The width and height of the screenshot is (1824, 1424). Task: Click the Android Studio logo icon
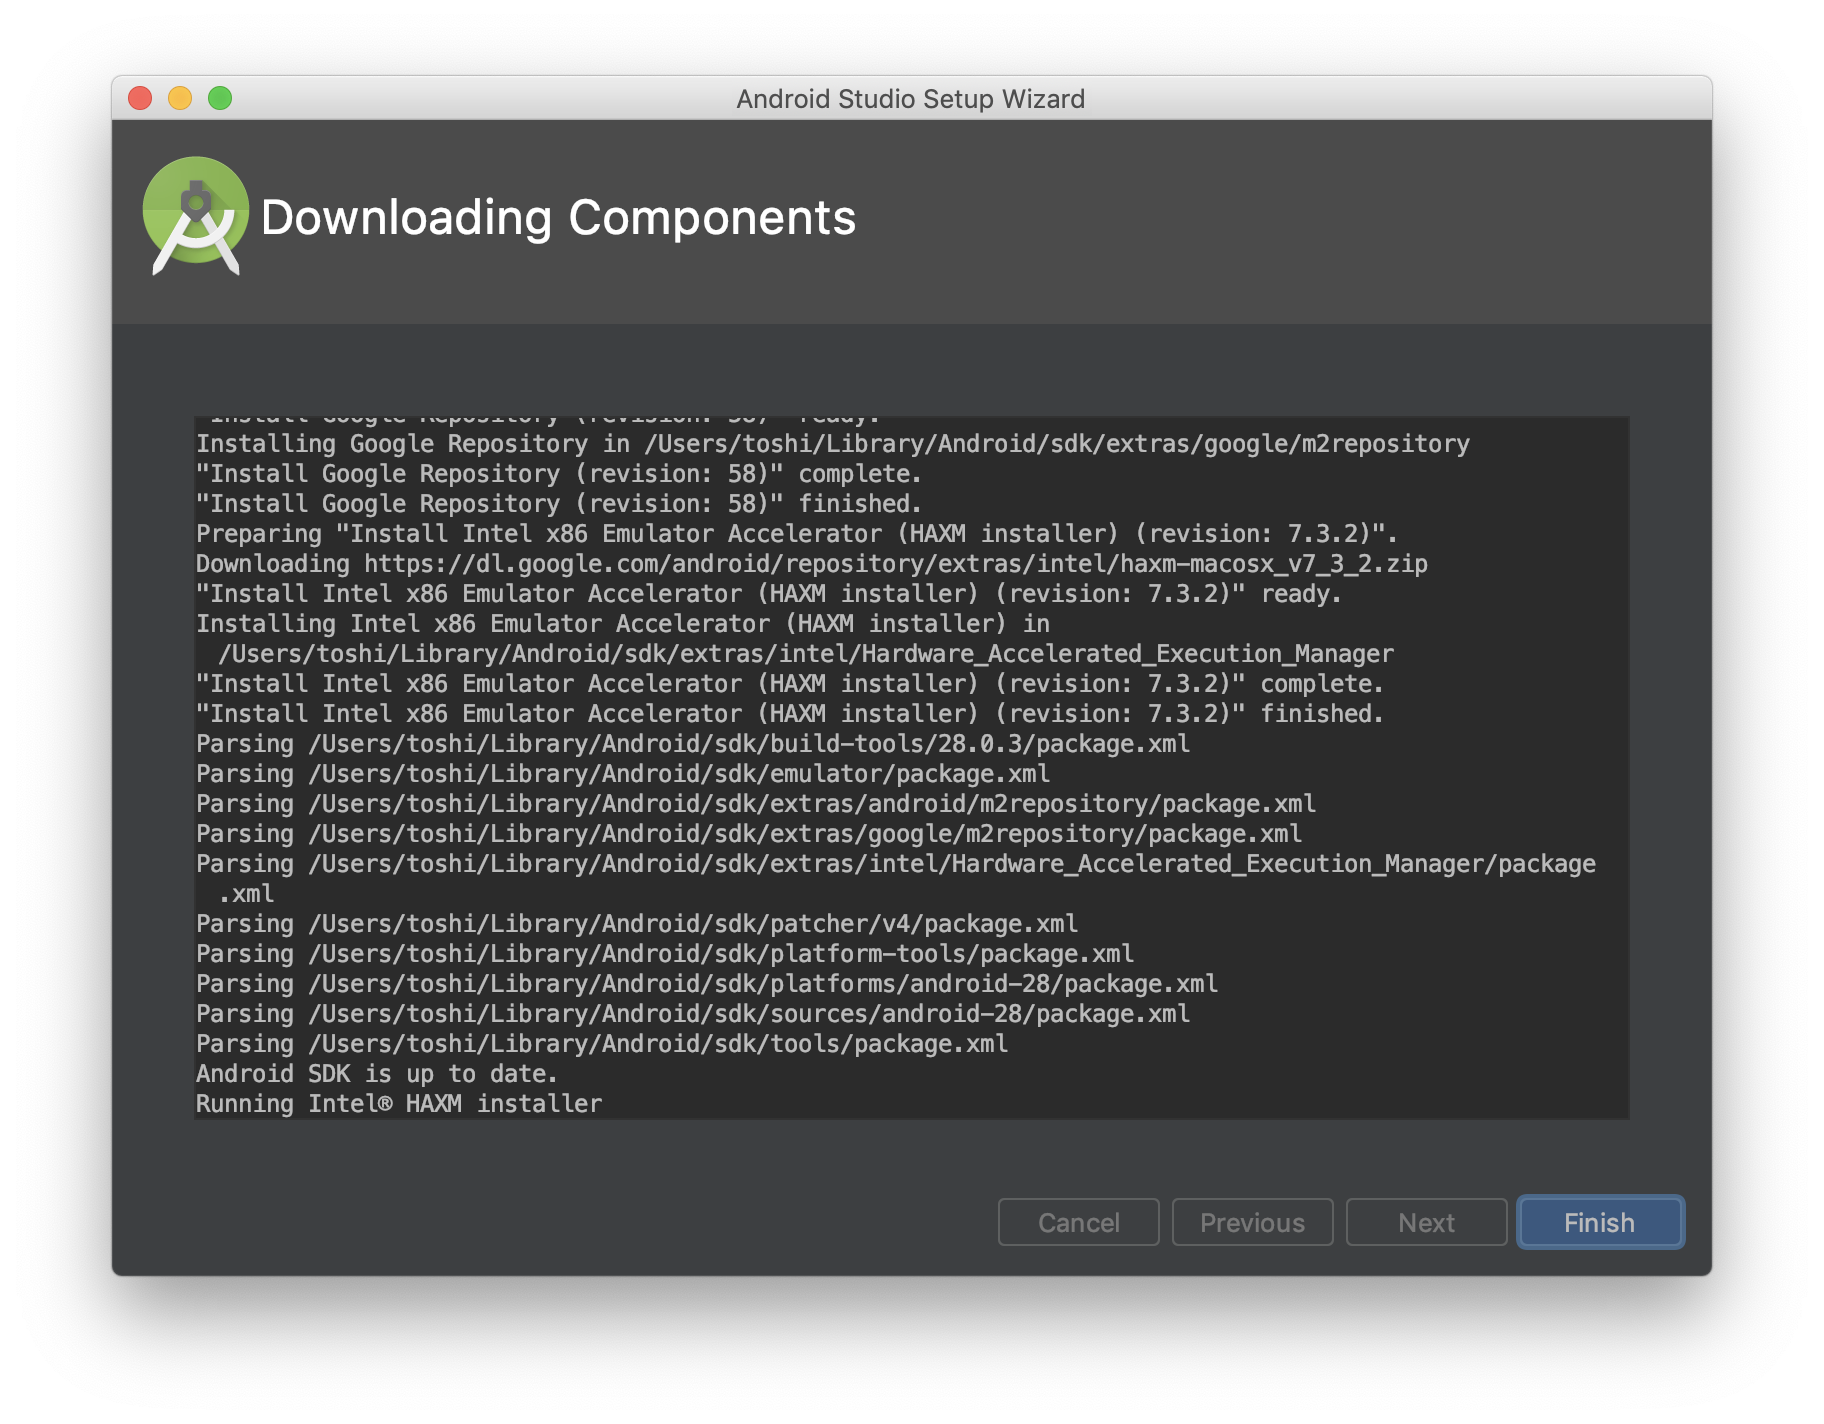click(x=196, y=216)
